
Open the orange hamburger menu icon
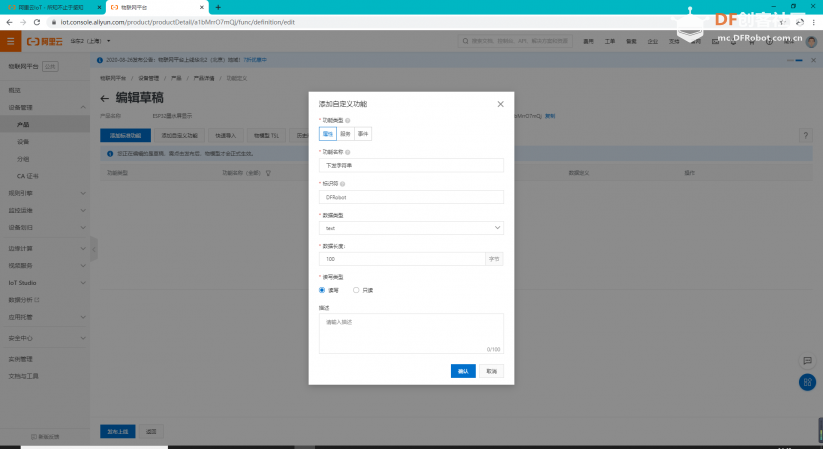tap(10, 41)
